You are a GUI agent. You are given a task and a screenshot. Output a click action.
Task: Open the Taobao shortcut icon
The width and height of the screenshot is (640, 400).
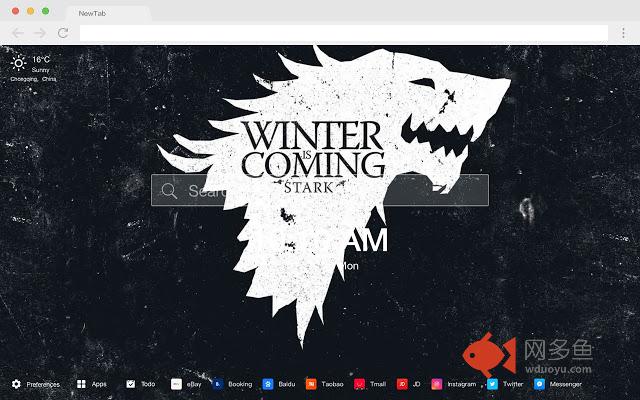tap(311, 384)
